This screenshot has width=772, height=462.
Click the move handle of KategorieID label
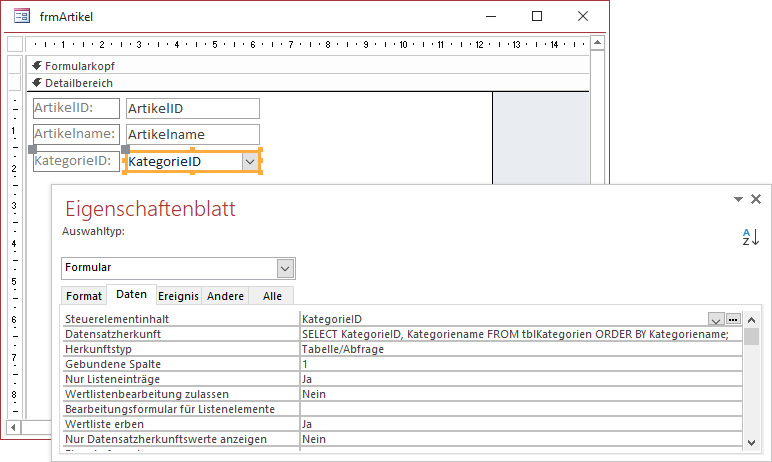tap(32, 149)
